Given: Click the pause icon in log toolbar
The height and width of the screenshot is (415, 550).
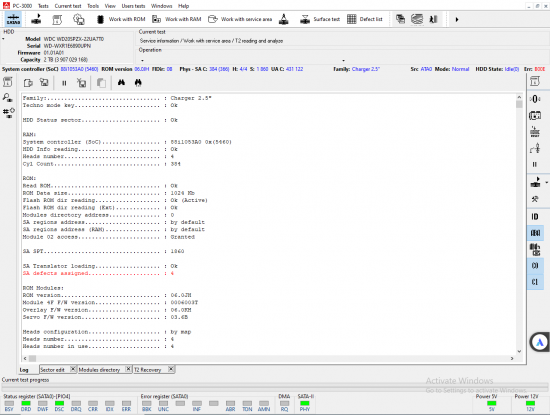Looking at the screenshot, I should click(64, 83).
